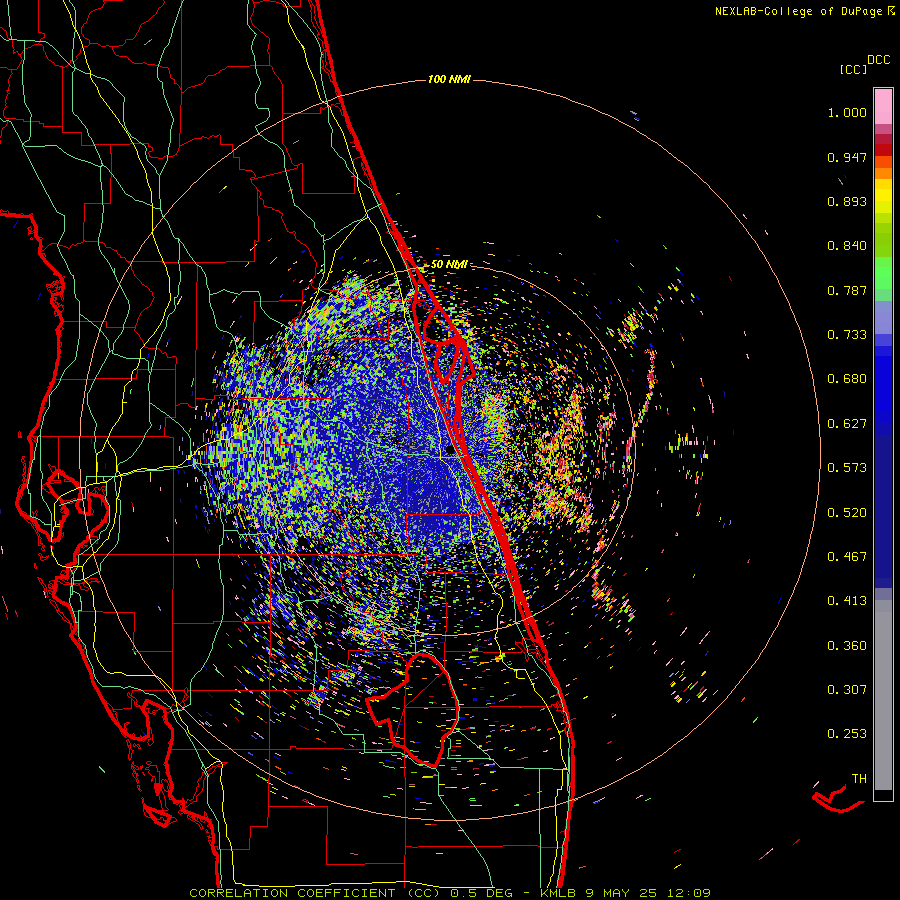
Task: Click the 0.413 scale value
Action: pos(847,601)
